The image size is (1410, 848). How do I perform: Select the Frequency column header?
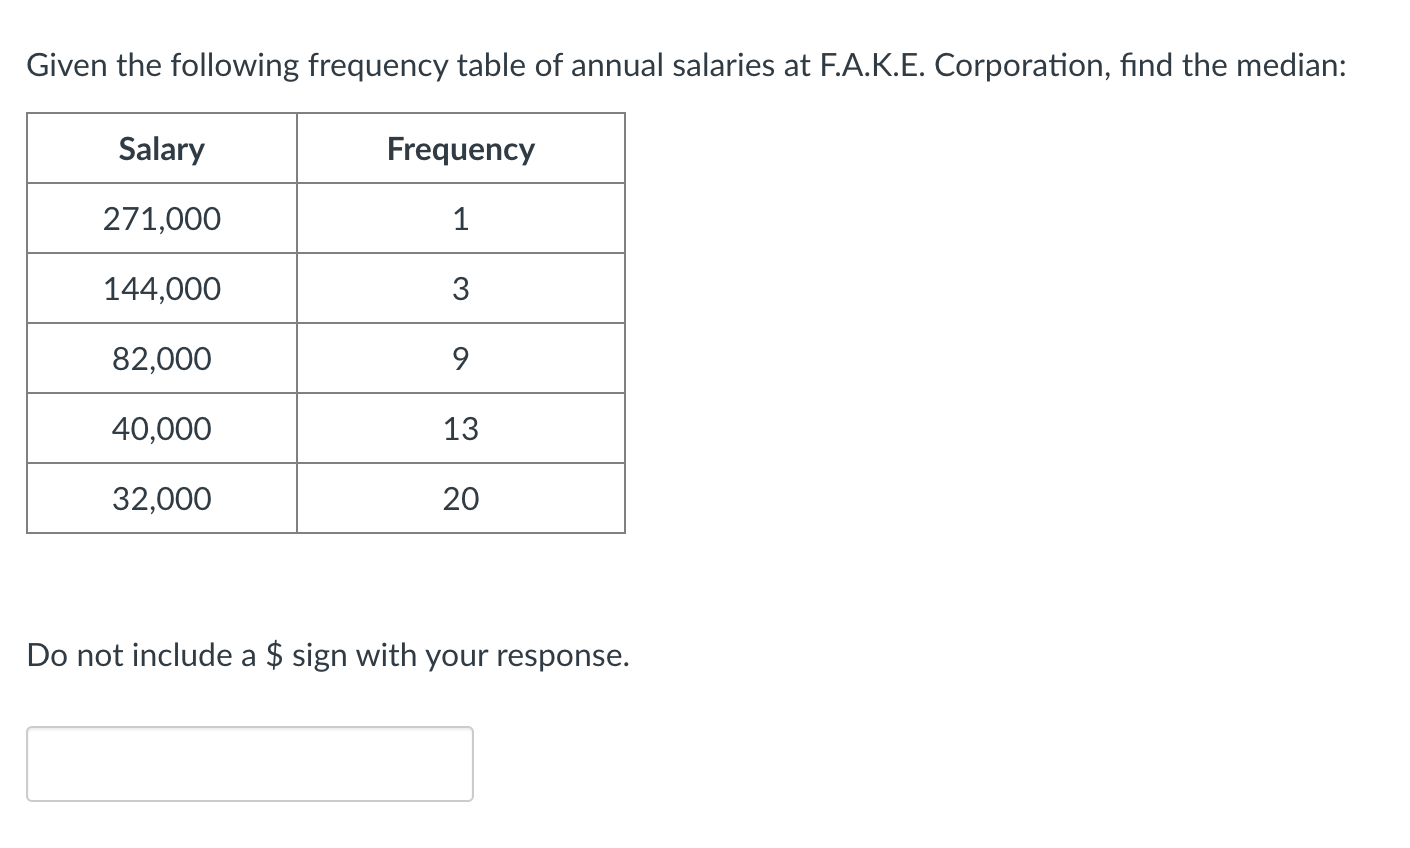460,148
